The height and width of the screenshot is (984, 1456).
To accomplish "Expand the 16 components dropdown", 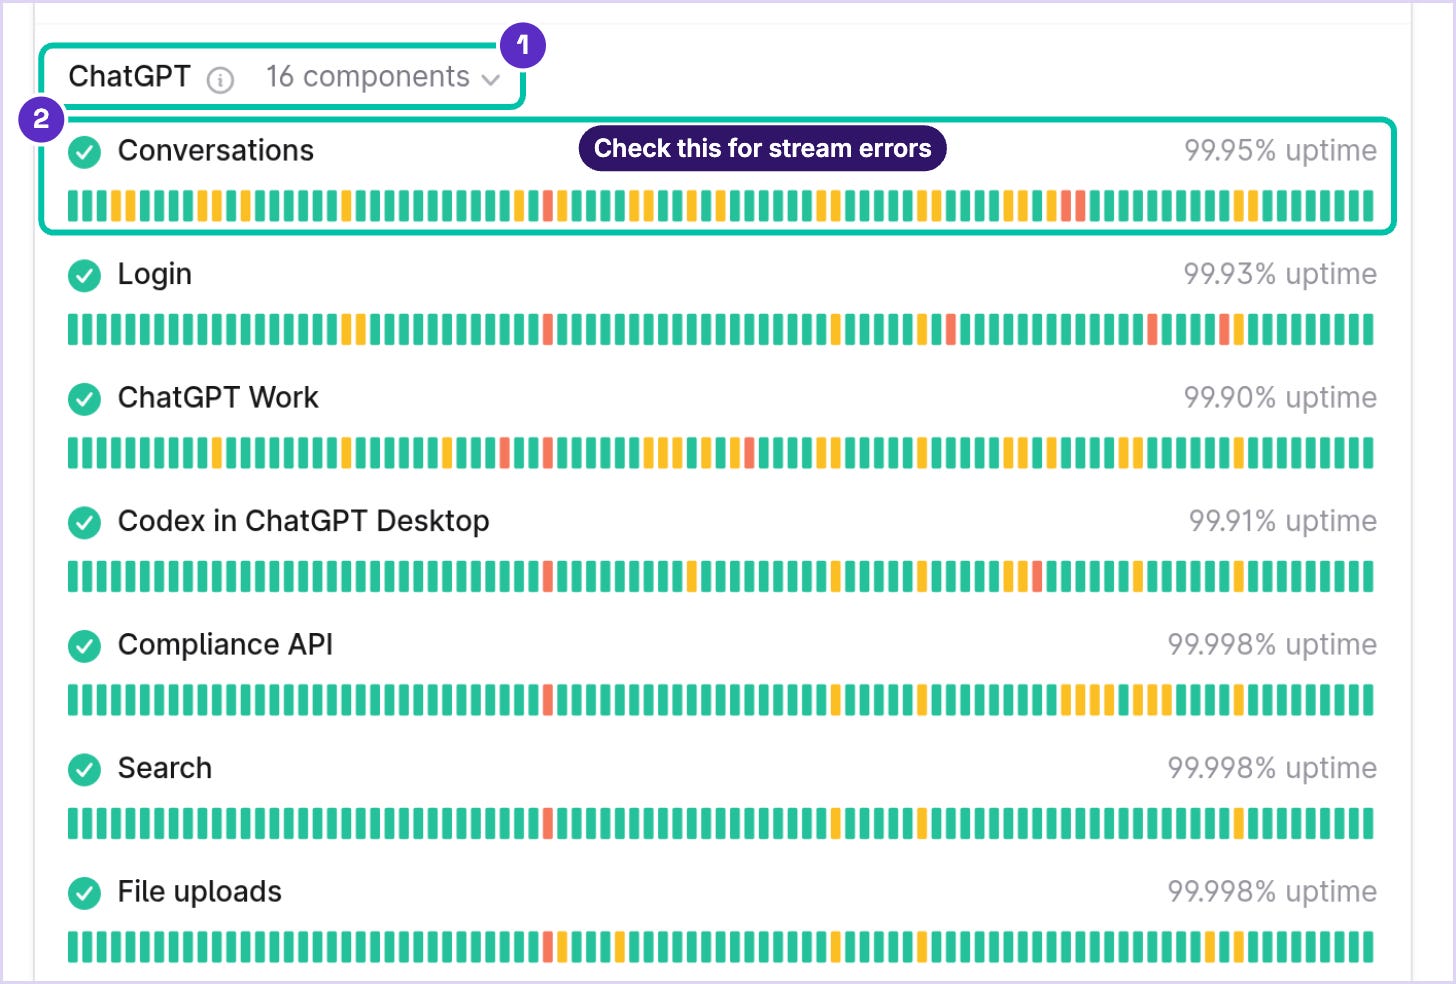I will point(383,77).
